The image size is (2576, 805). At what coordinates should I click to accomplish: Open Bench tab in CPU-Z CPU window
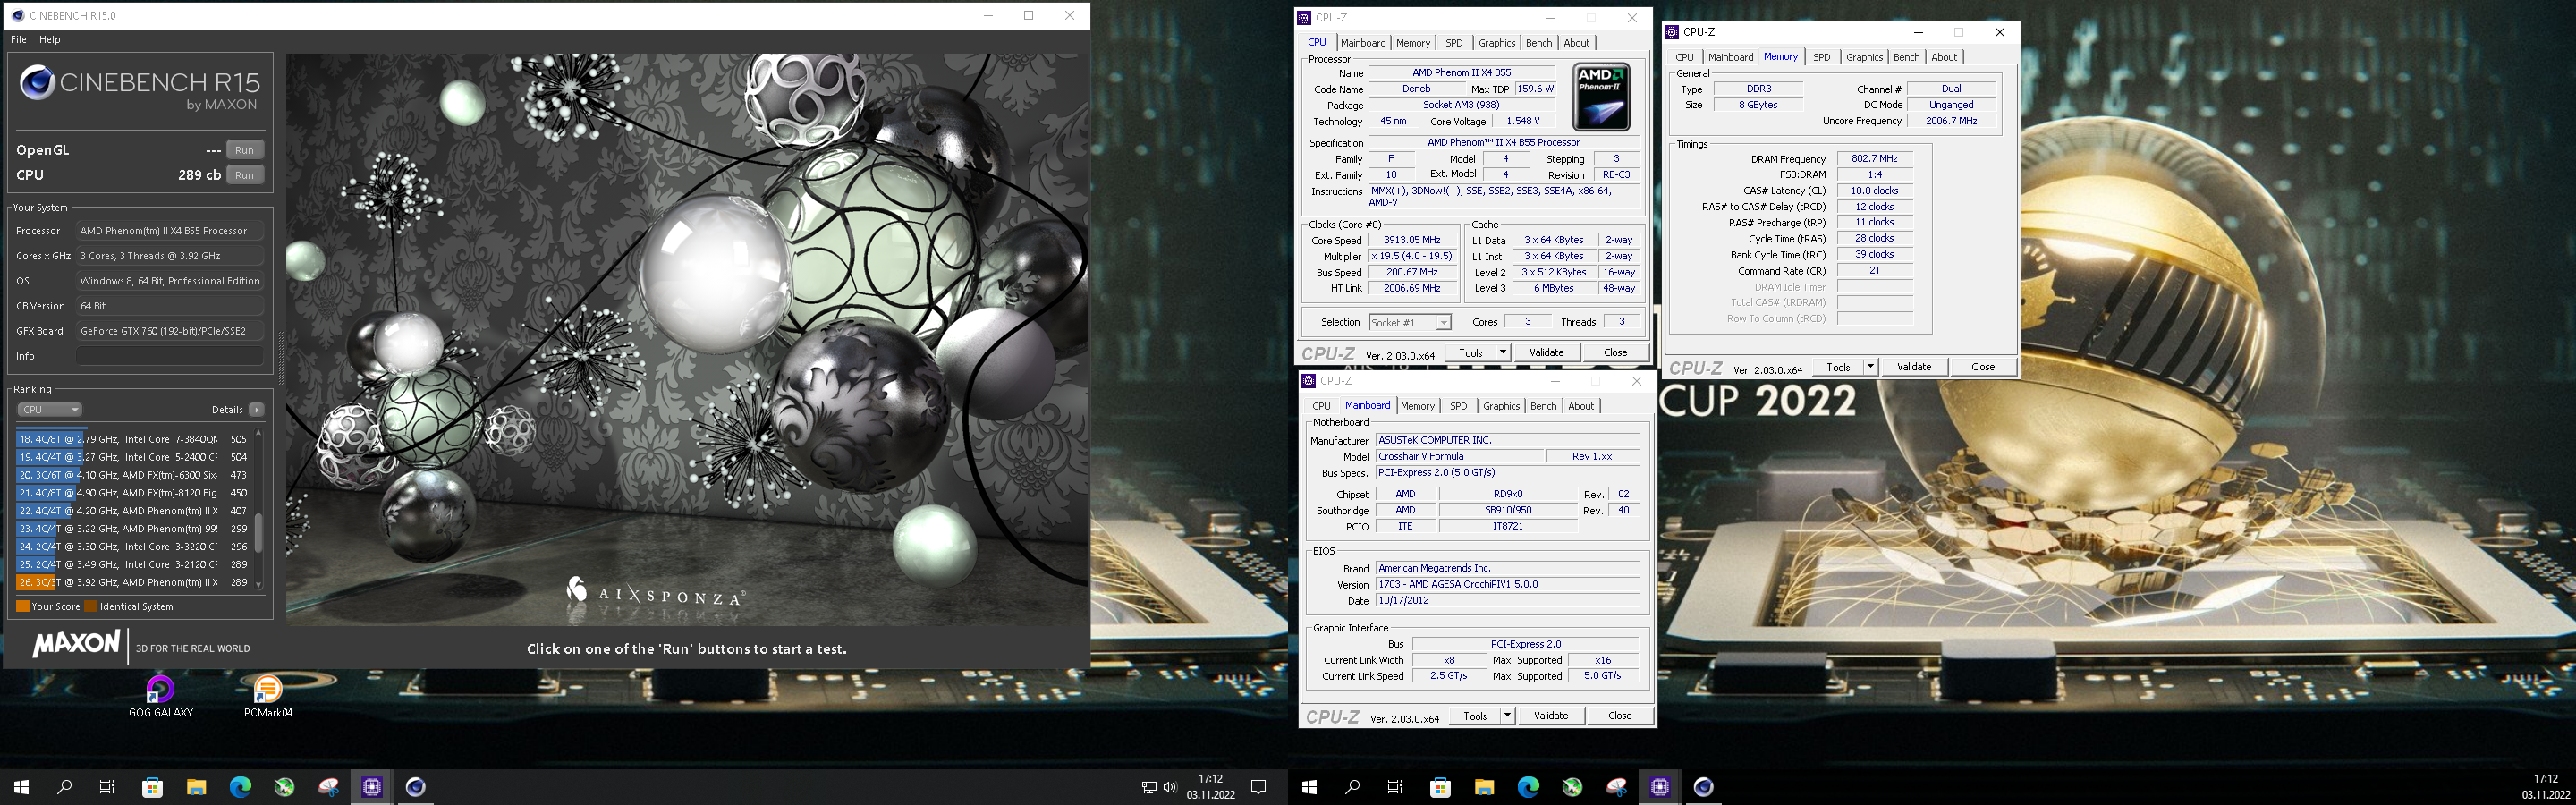pyautogui.click(x=1539, y=43)
